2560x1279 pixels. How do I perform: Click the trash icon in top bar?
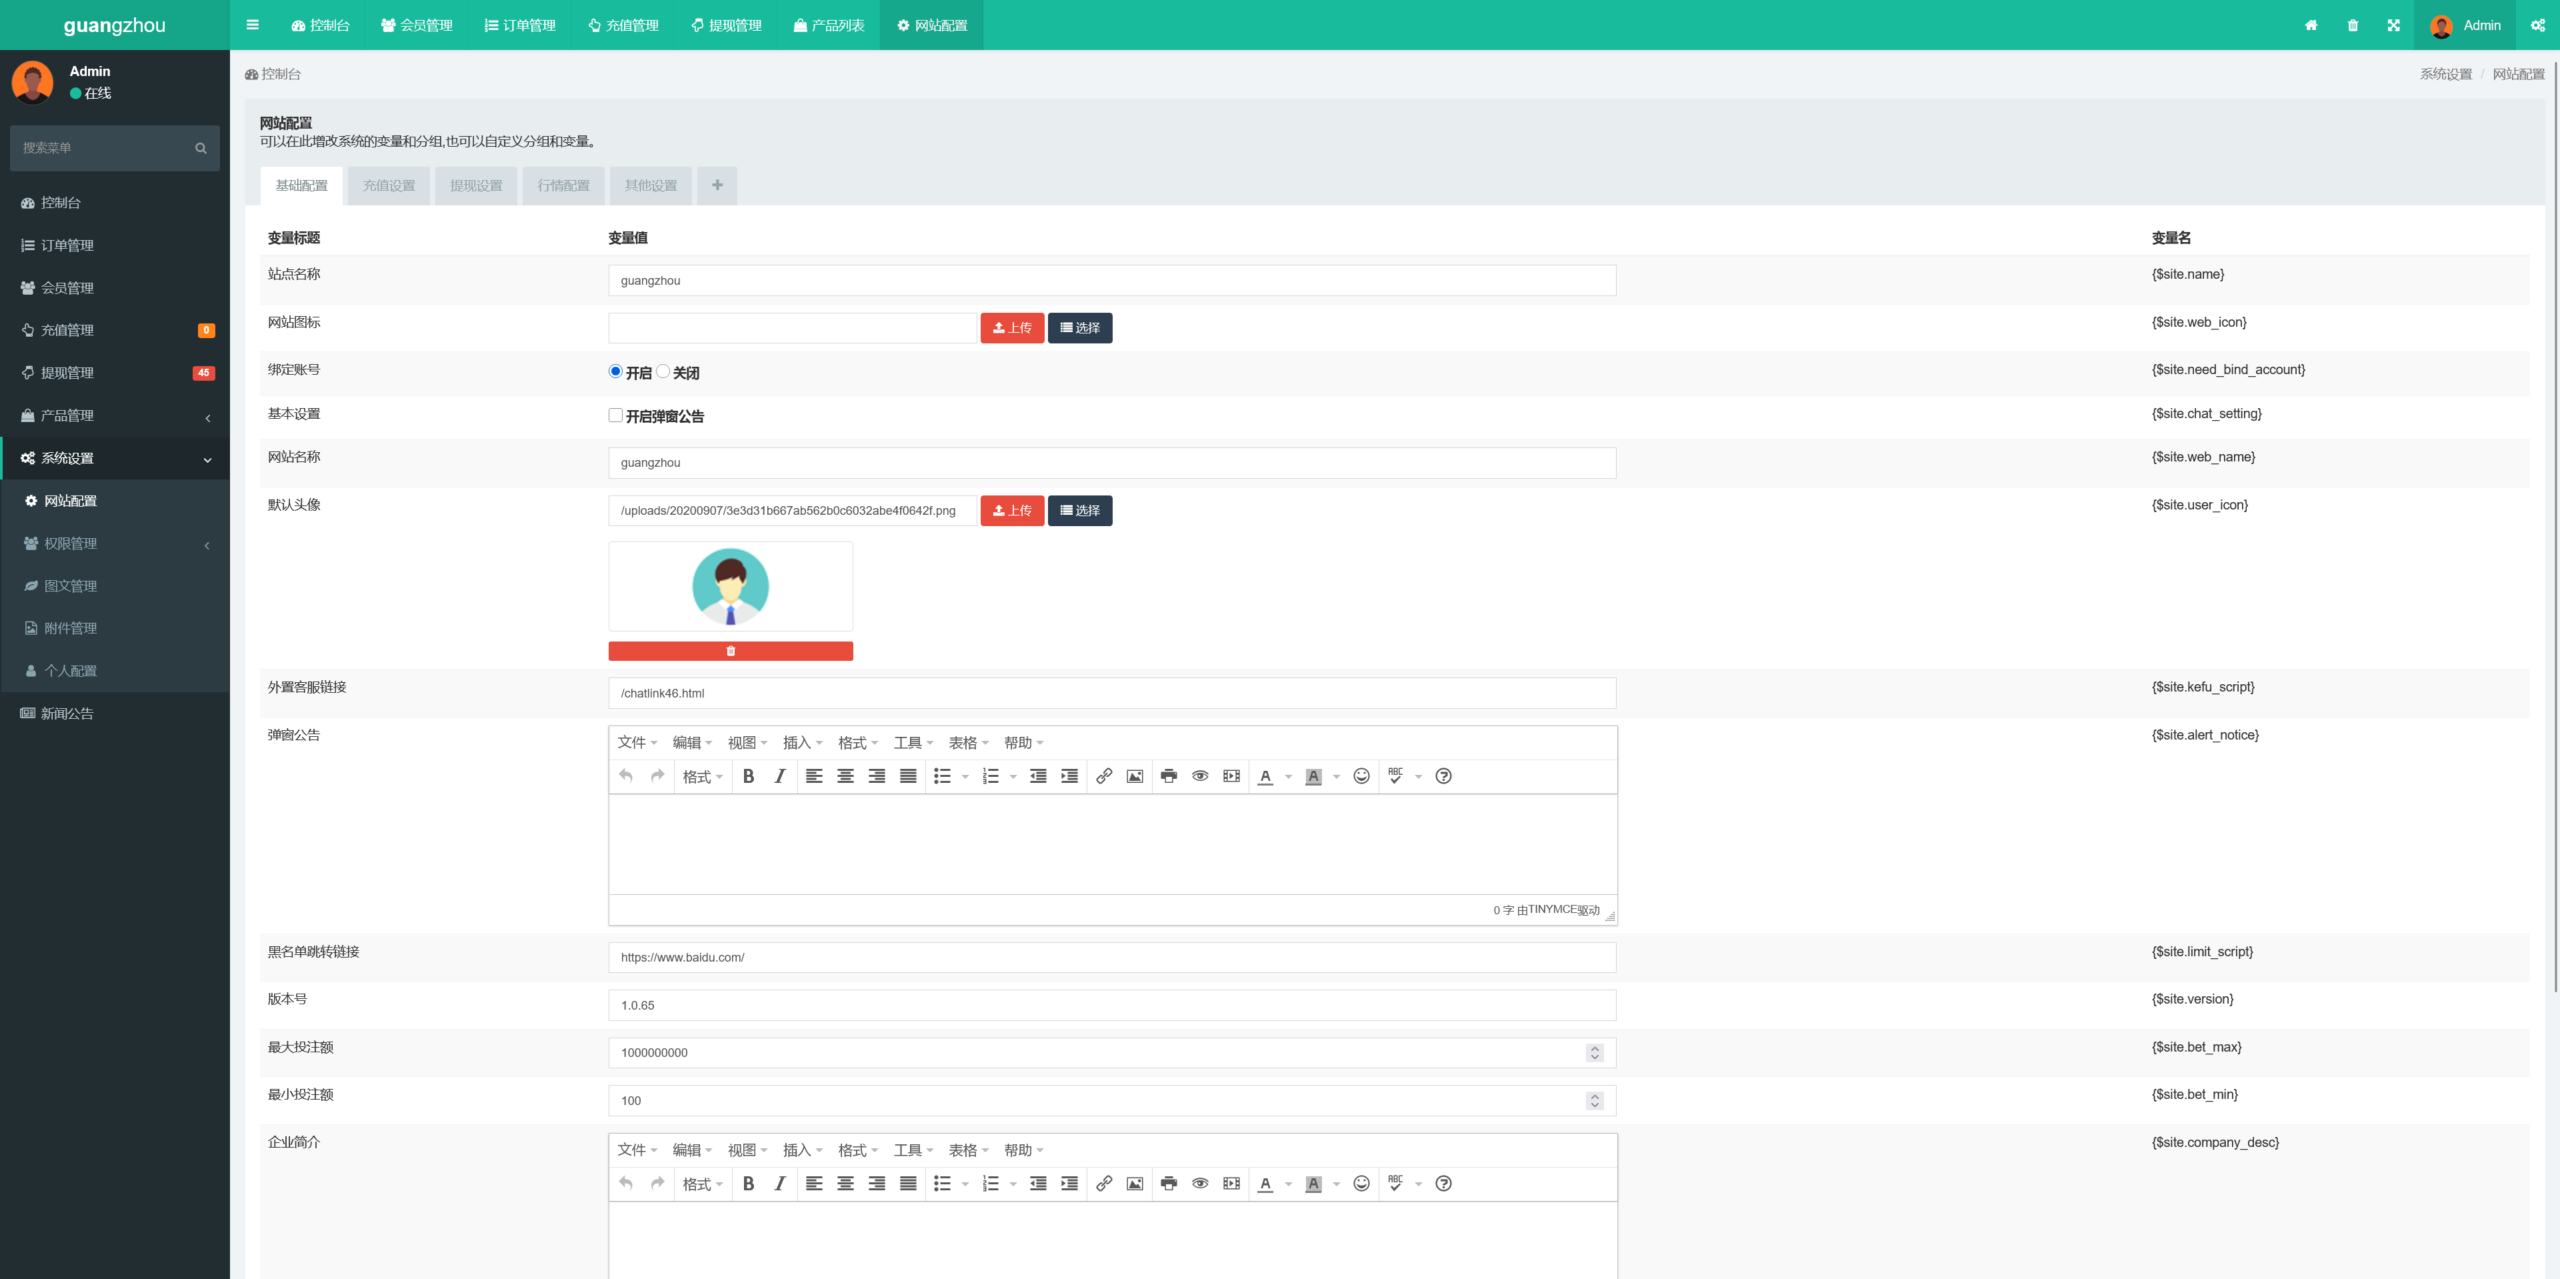click(x=2352, y=25)
